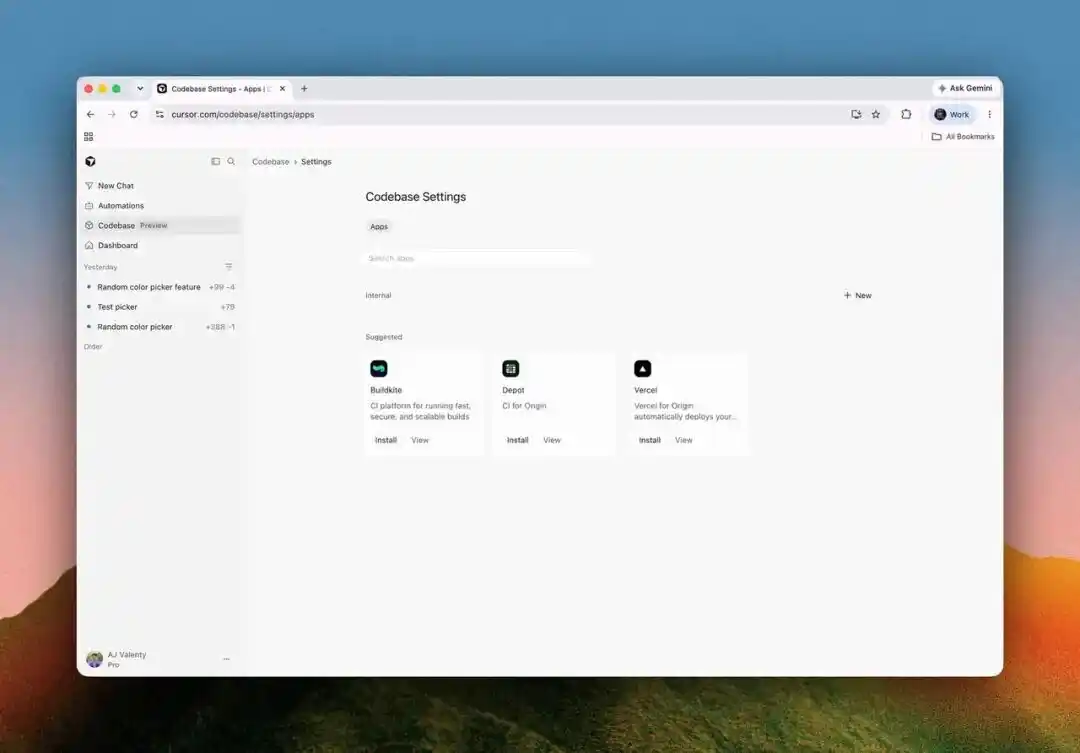This screenshot has height=753, width=1080.
Task: Click Buildkite description text
Action: click(420, 411)
